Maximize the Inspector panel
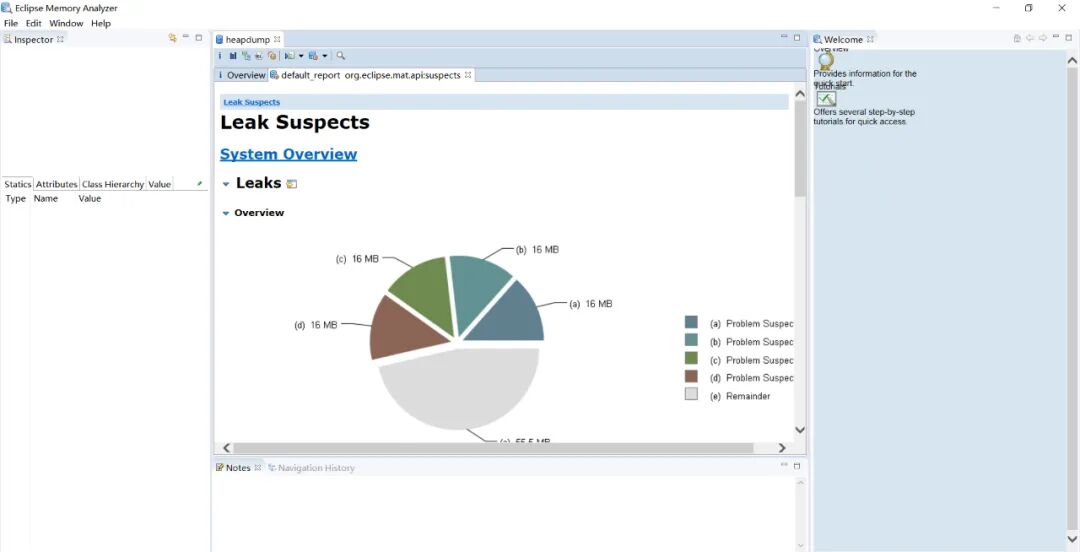Viewport: 1080px width, 552px height. 198,38
